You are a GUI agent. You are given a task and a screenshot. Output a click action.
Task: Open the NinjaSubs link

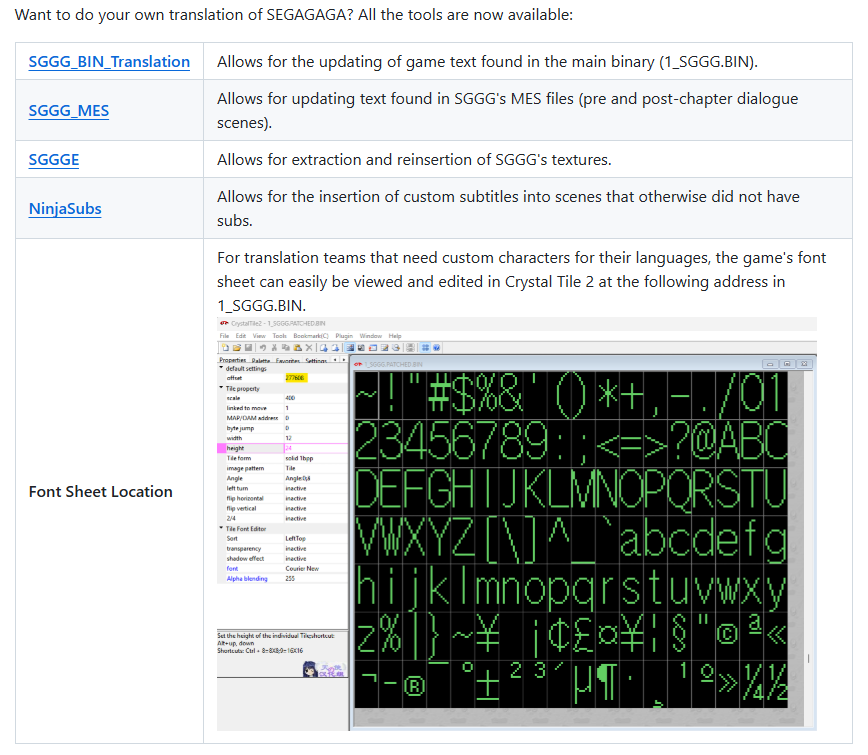65,209
